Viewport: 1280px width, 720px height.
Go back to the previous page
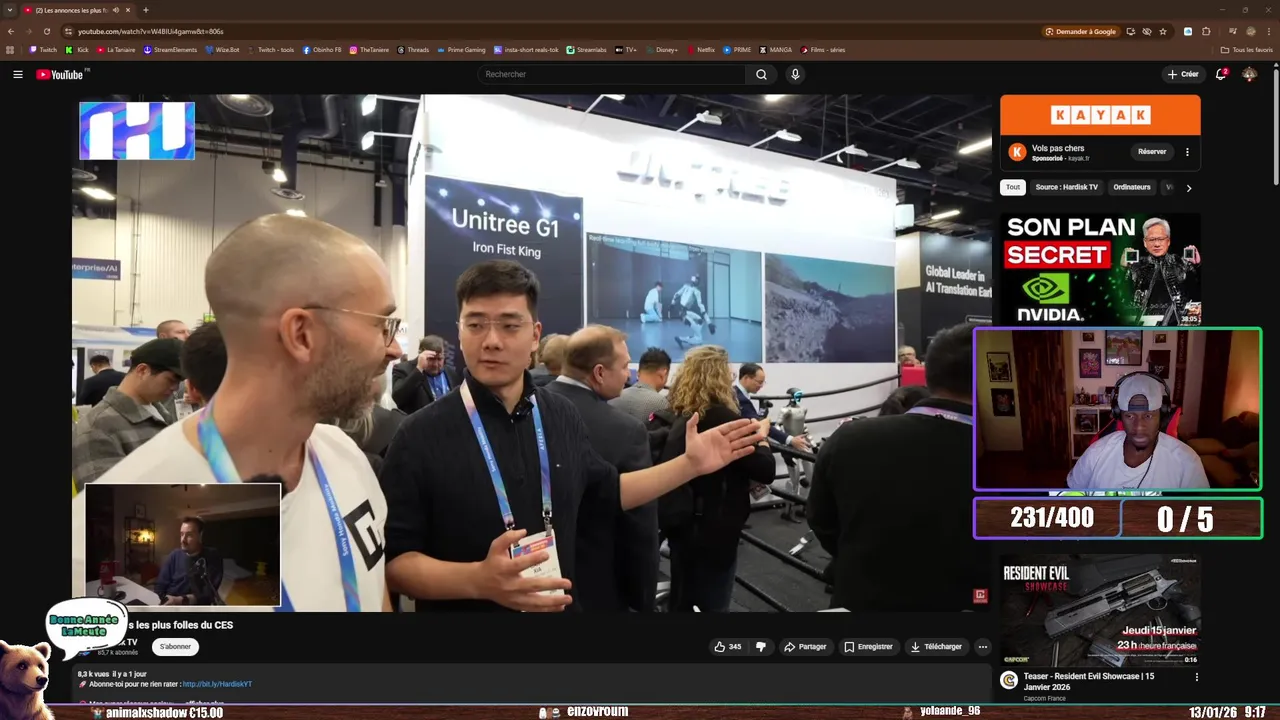[x=11, y=31]
